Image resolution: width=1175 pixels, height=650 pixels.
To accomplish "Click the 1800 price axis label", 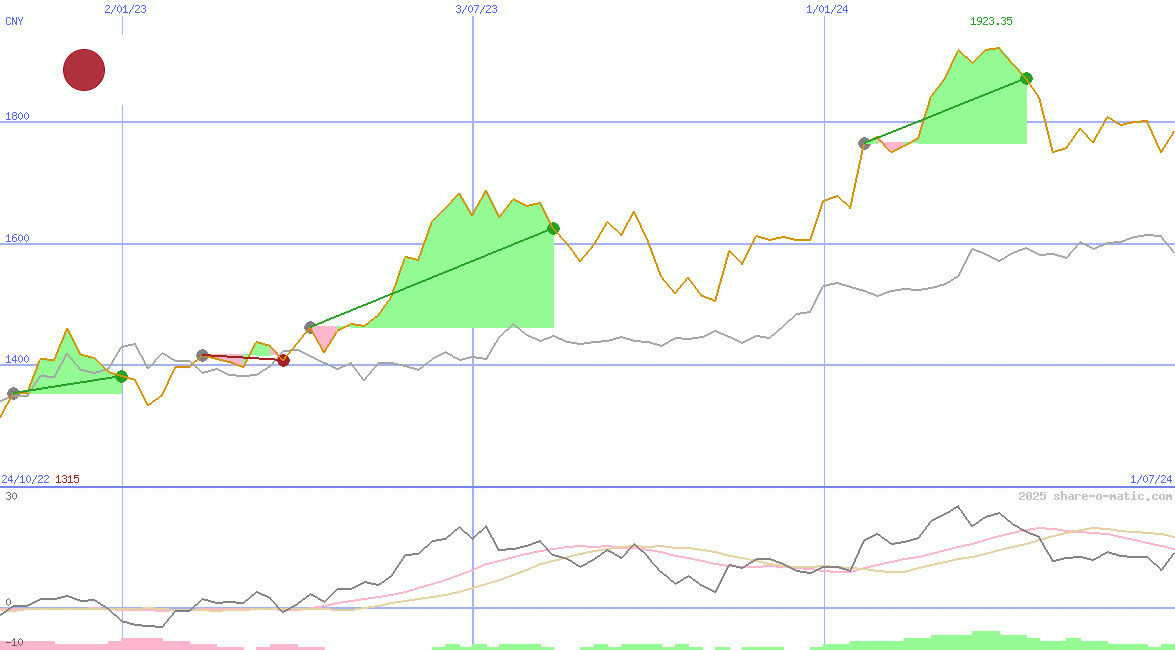I will pos(17,116).
